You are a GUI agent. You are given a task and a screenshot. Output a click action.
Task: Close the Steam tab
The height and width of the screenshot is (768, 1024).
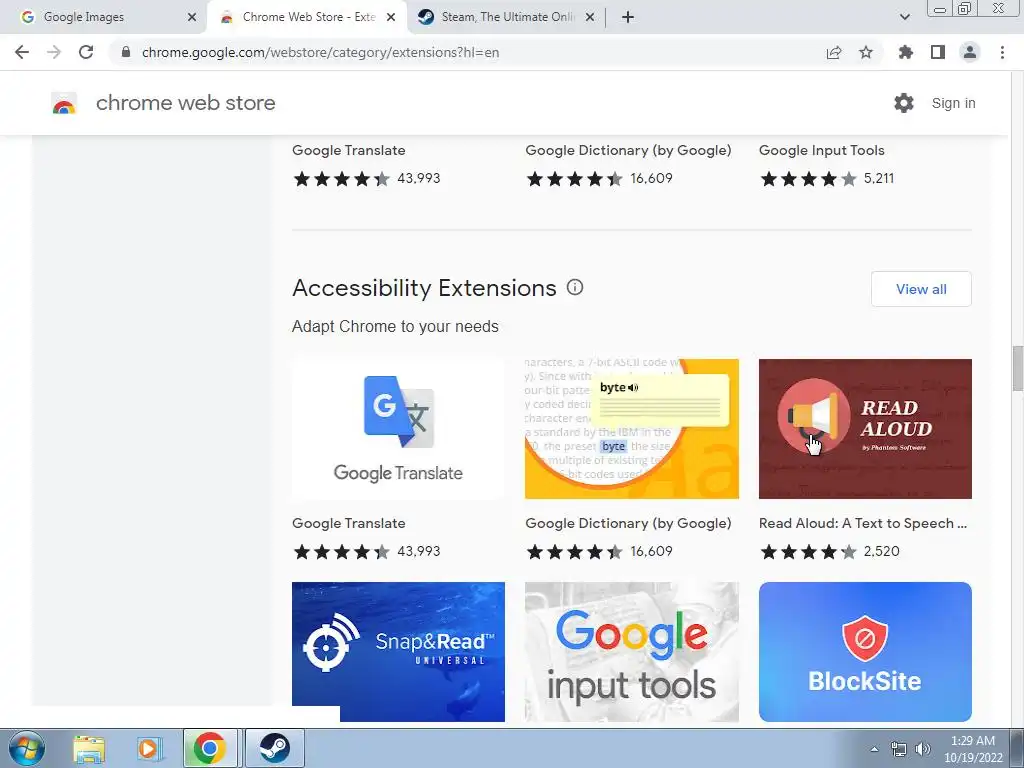tap(590, 17)
